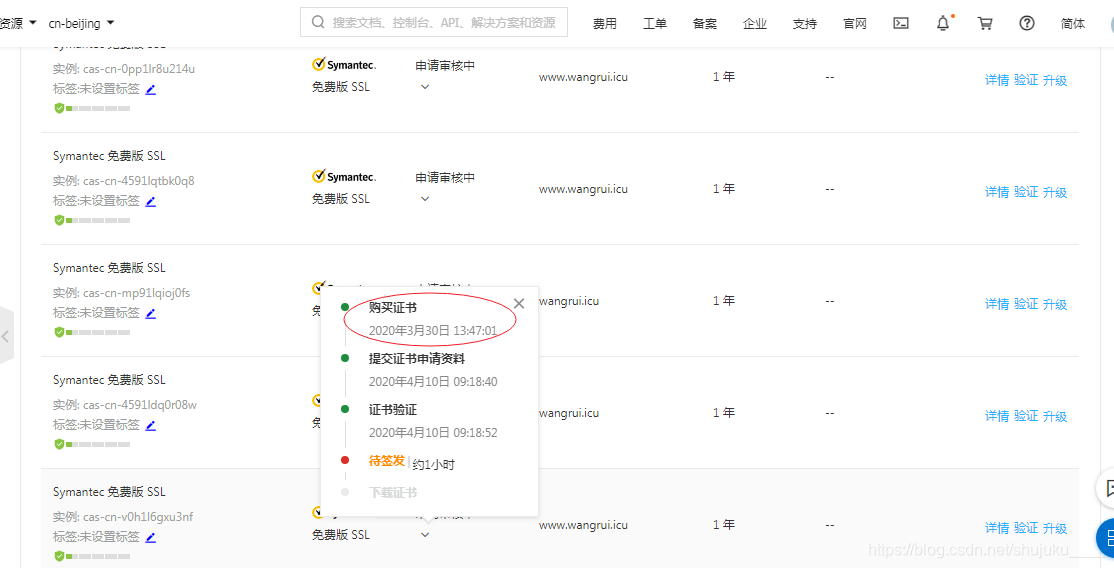The image size is (1114, 568).
Task: Open the help question mark icon
Action: pyautogui.click(x=1027, y=23)
